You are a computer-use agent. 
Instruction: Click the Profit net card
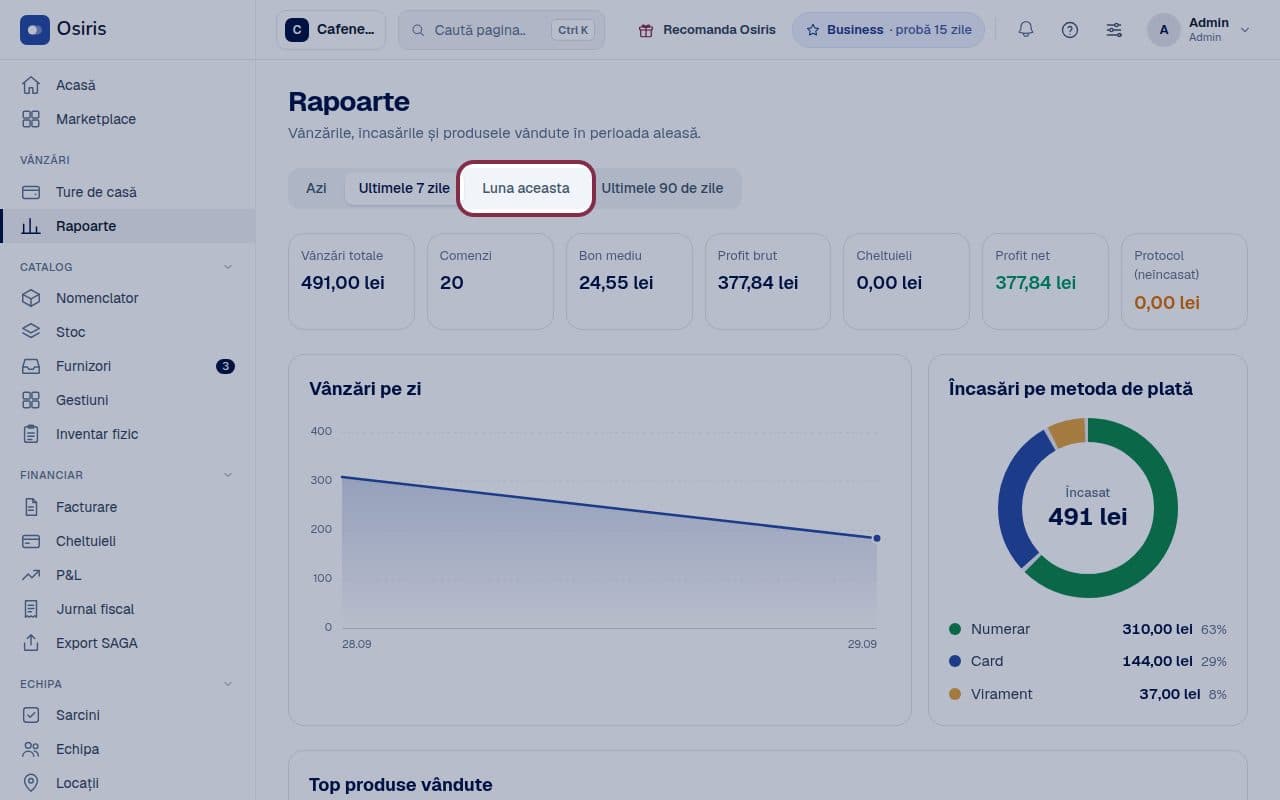point(1045,281)
